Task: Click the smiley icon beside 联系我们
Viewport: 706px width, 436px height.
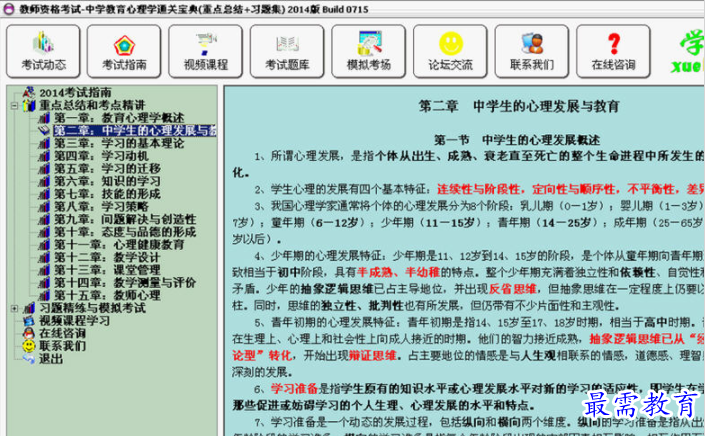Action: [x=29, y=346]
